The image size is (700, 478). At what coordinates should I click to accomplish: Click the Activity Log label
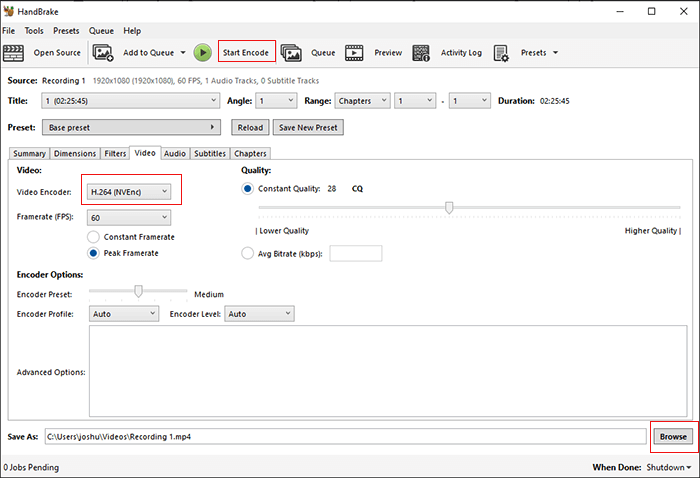[461, 53]
